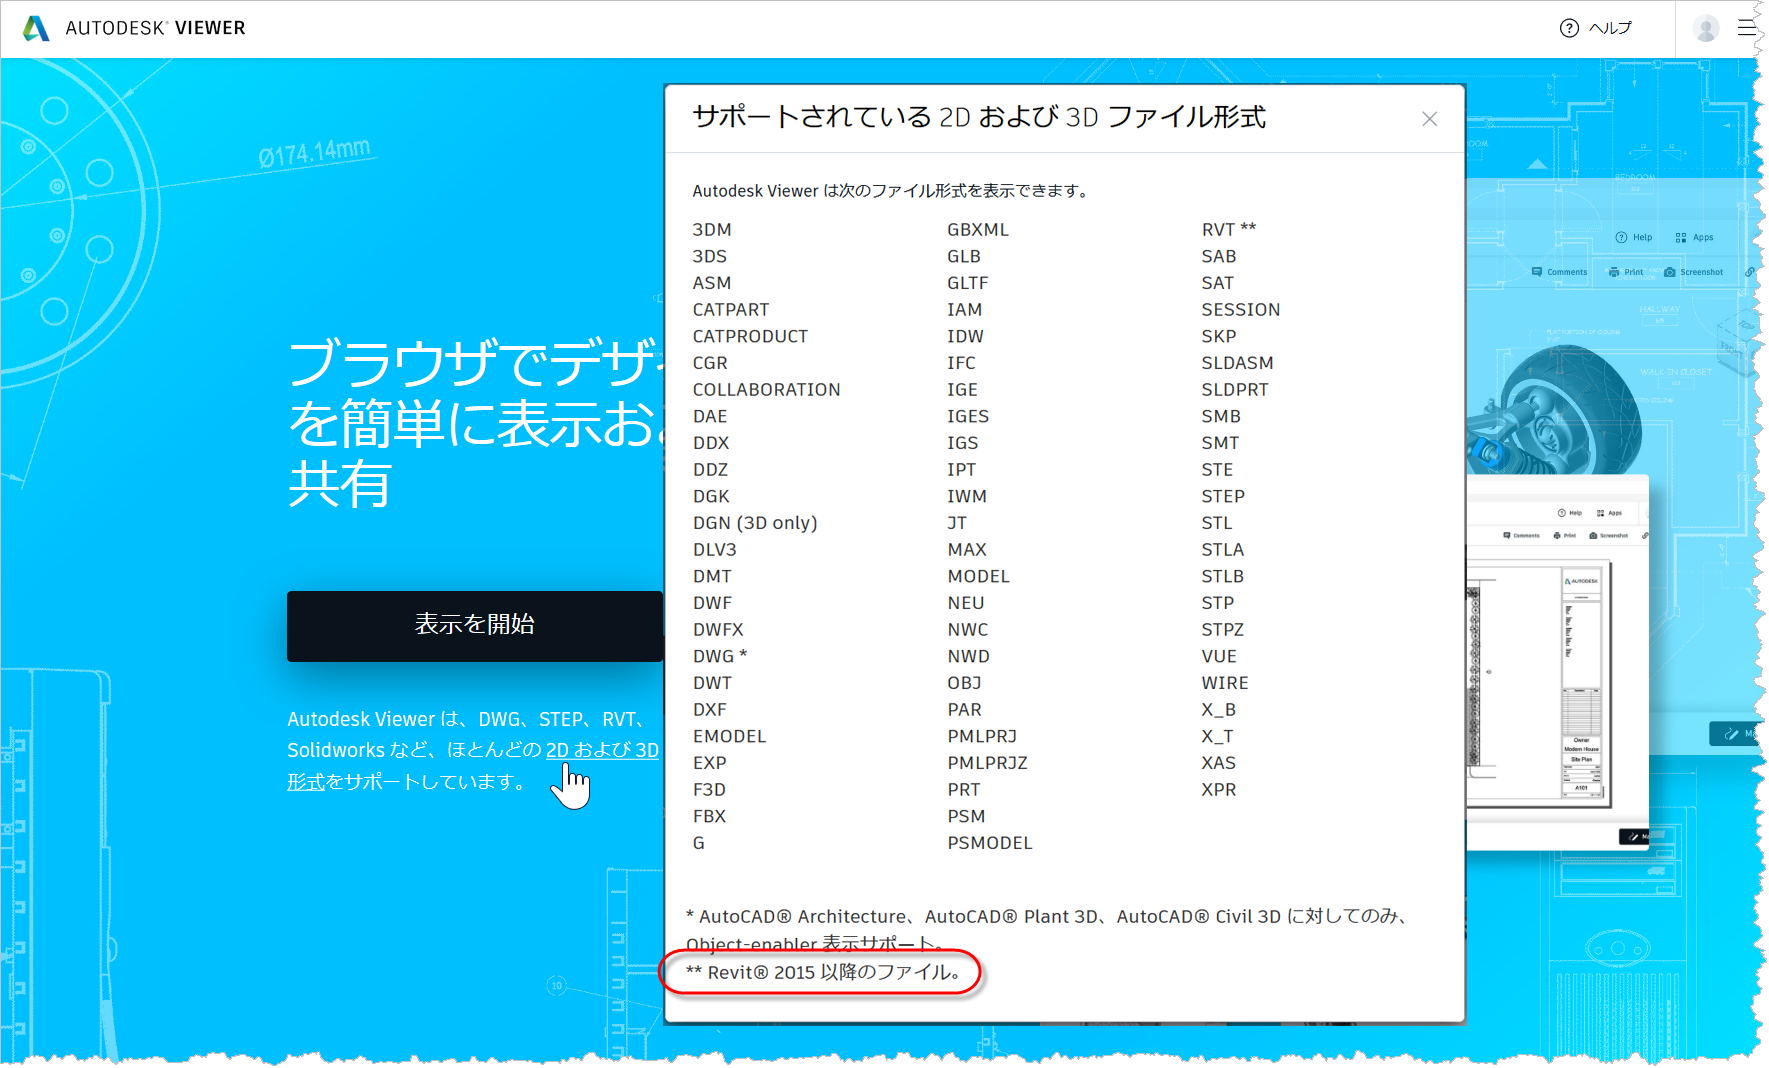Click the user profile avatar icon
The image size is (1769, 1068).
tap(1706, 28)
